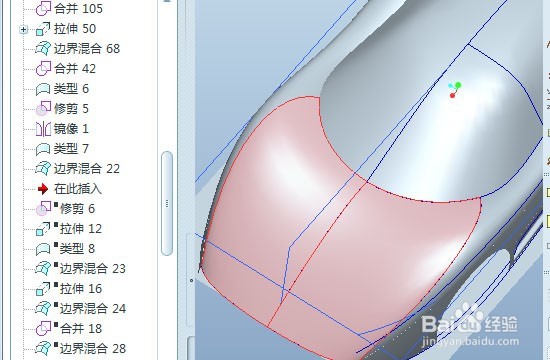Select the 类型 6 label
The height and width of the screenshot is (360, 550).
[71, 88]
